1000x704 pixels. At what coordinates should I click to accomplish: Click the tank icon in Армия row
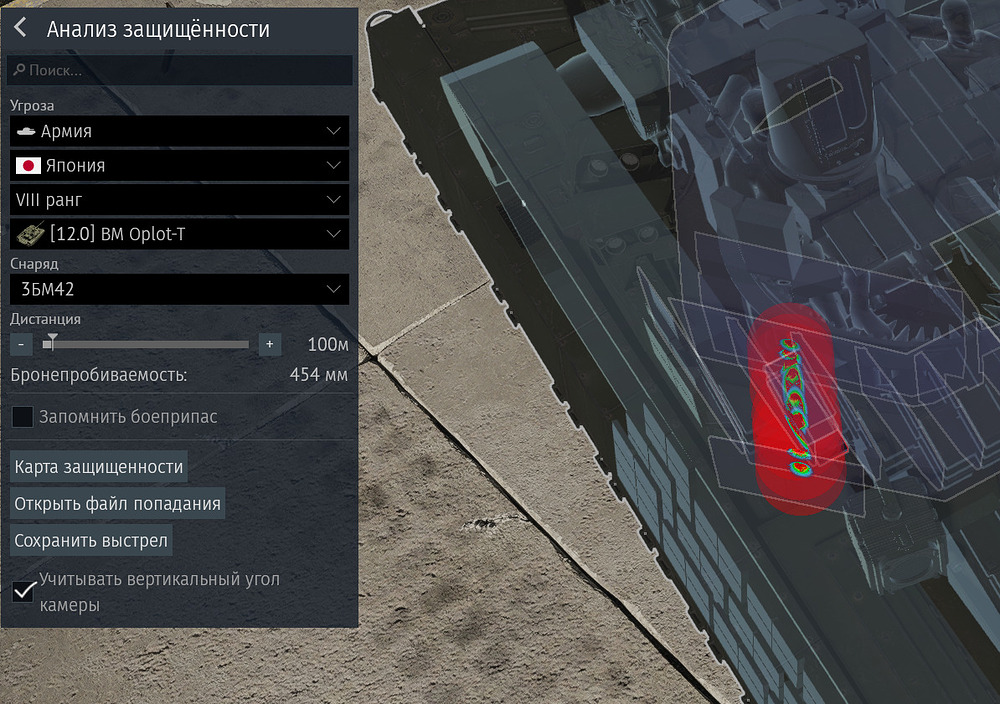pyautogui.click(x=26, y=131)
